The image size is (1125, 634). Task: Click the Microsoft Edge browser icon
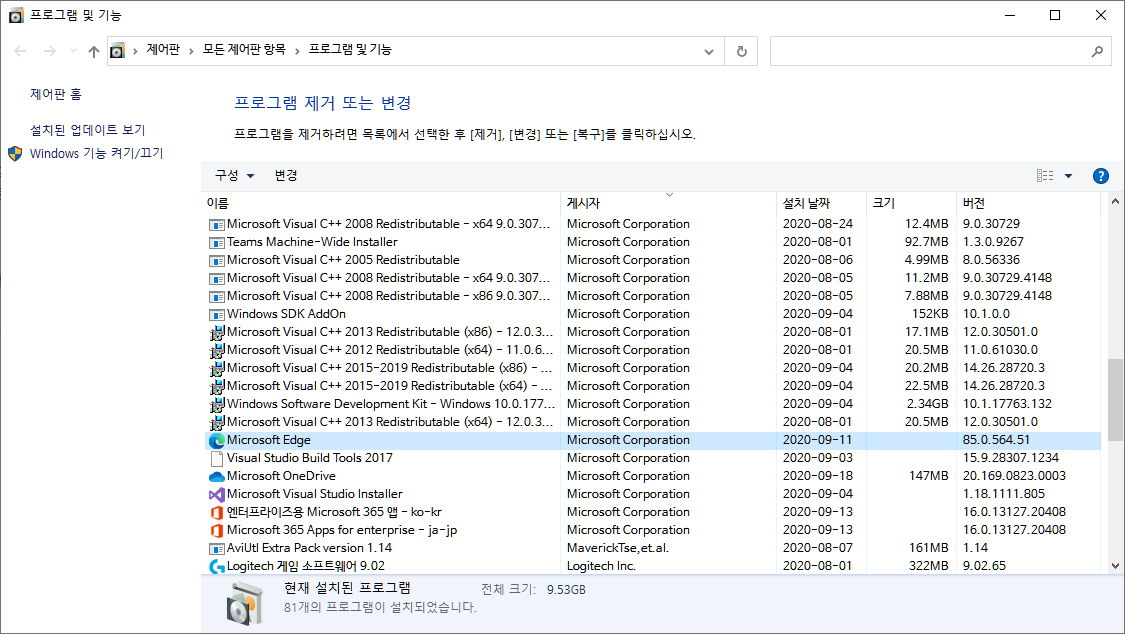point(217,440)
